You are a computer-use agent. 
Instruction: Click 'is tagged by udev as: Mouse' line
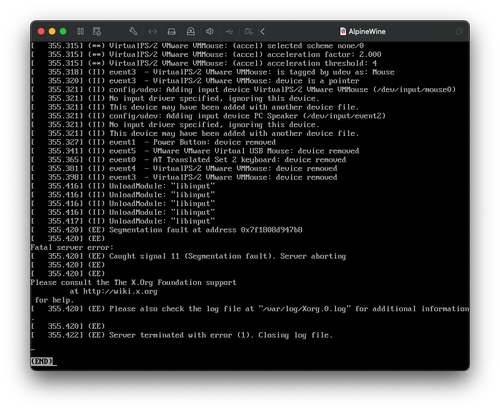pos(212,72)
